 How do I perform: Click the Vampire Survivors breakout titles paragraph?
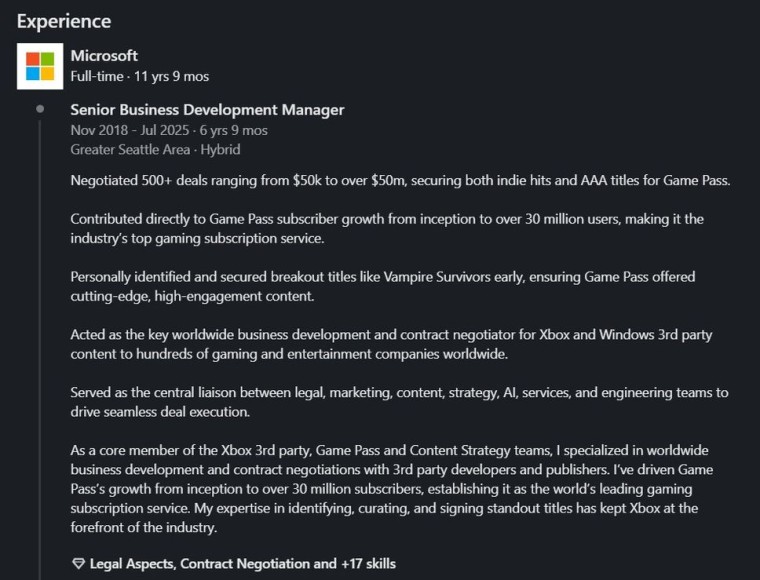383,286
